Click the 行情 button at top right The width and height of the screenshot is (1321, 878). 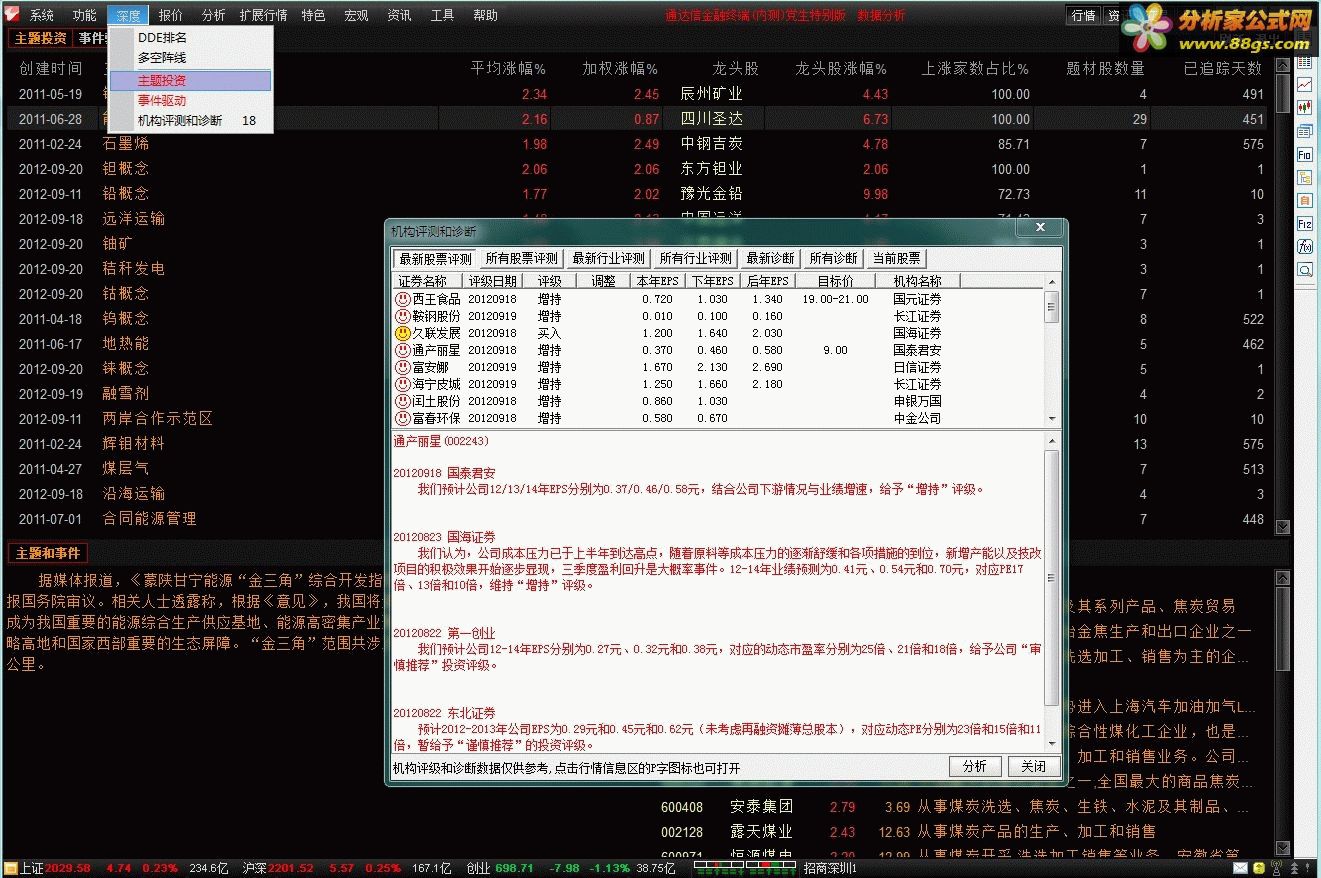(x=1084, y=15)
